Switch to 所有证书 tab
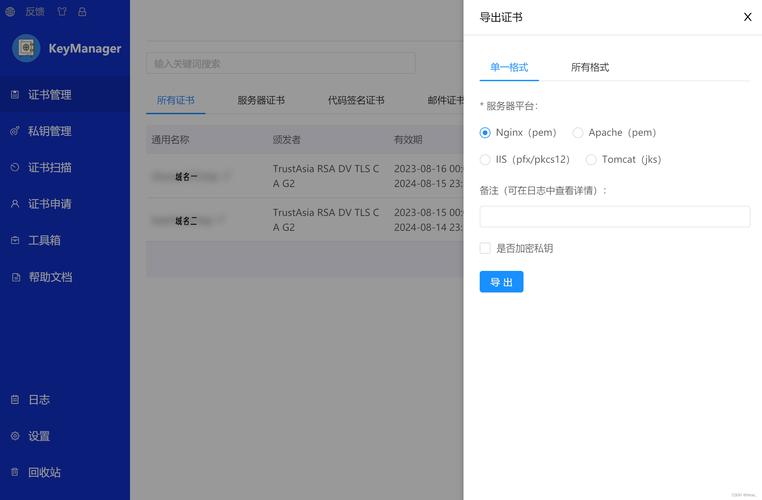This screenshot has height=500, width=762. coord(175,101)
